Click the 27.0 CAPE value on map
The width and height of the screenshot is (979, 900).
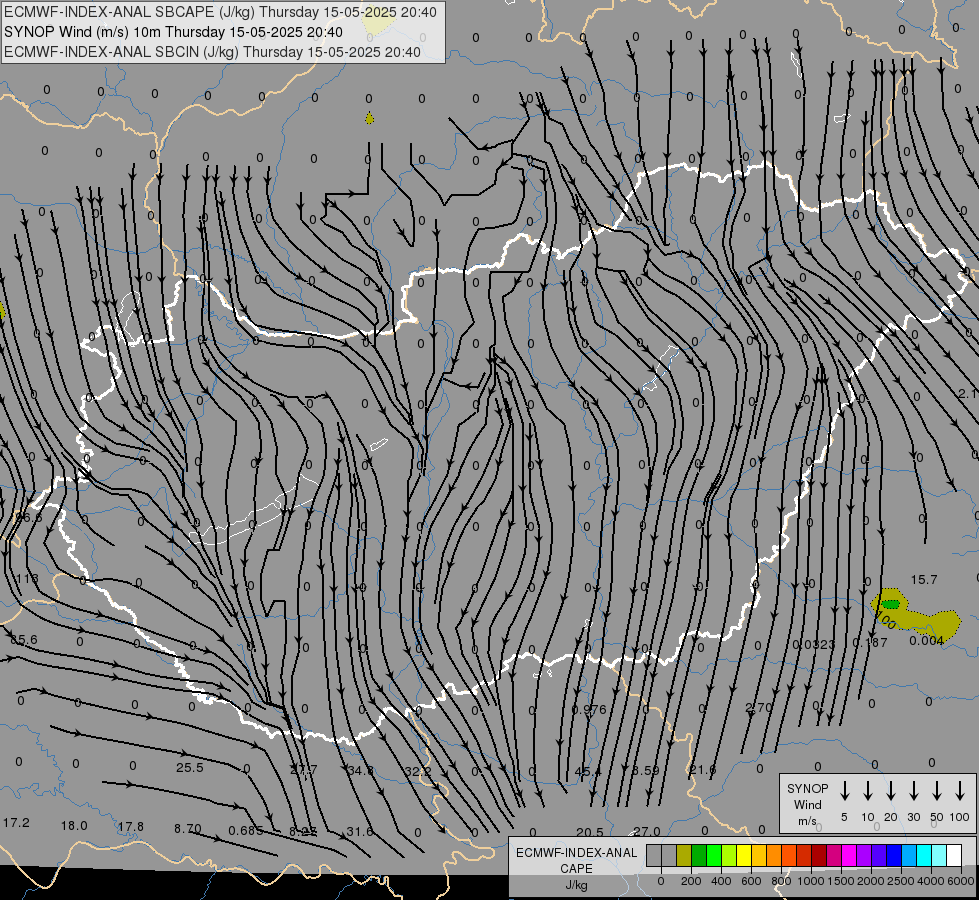click(x=647, y=831)
